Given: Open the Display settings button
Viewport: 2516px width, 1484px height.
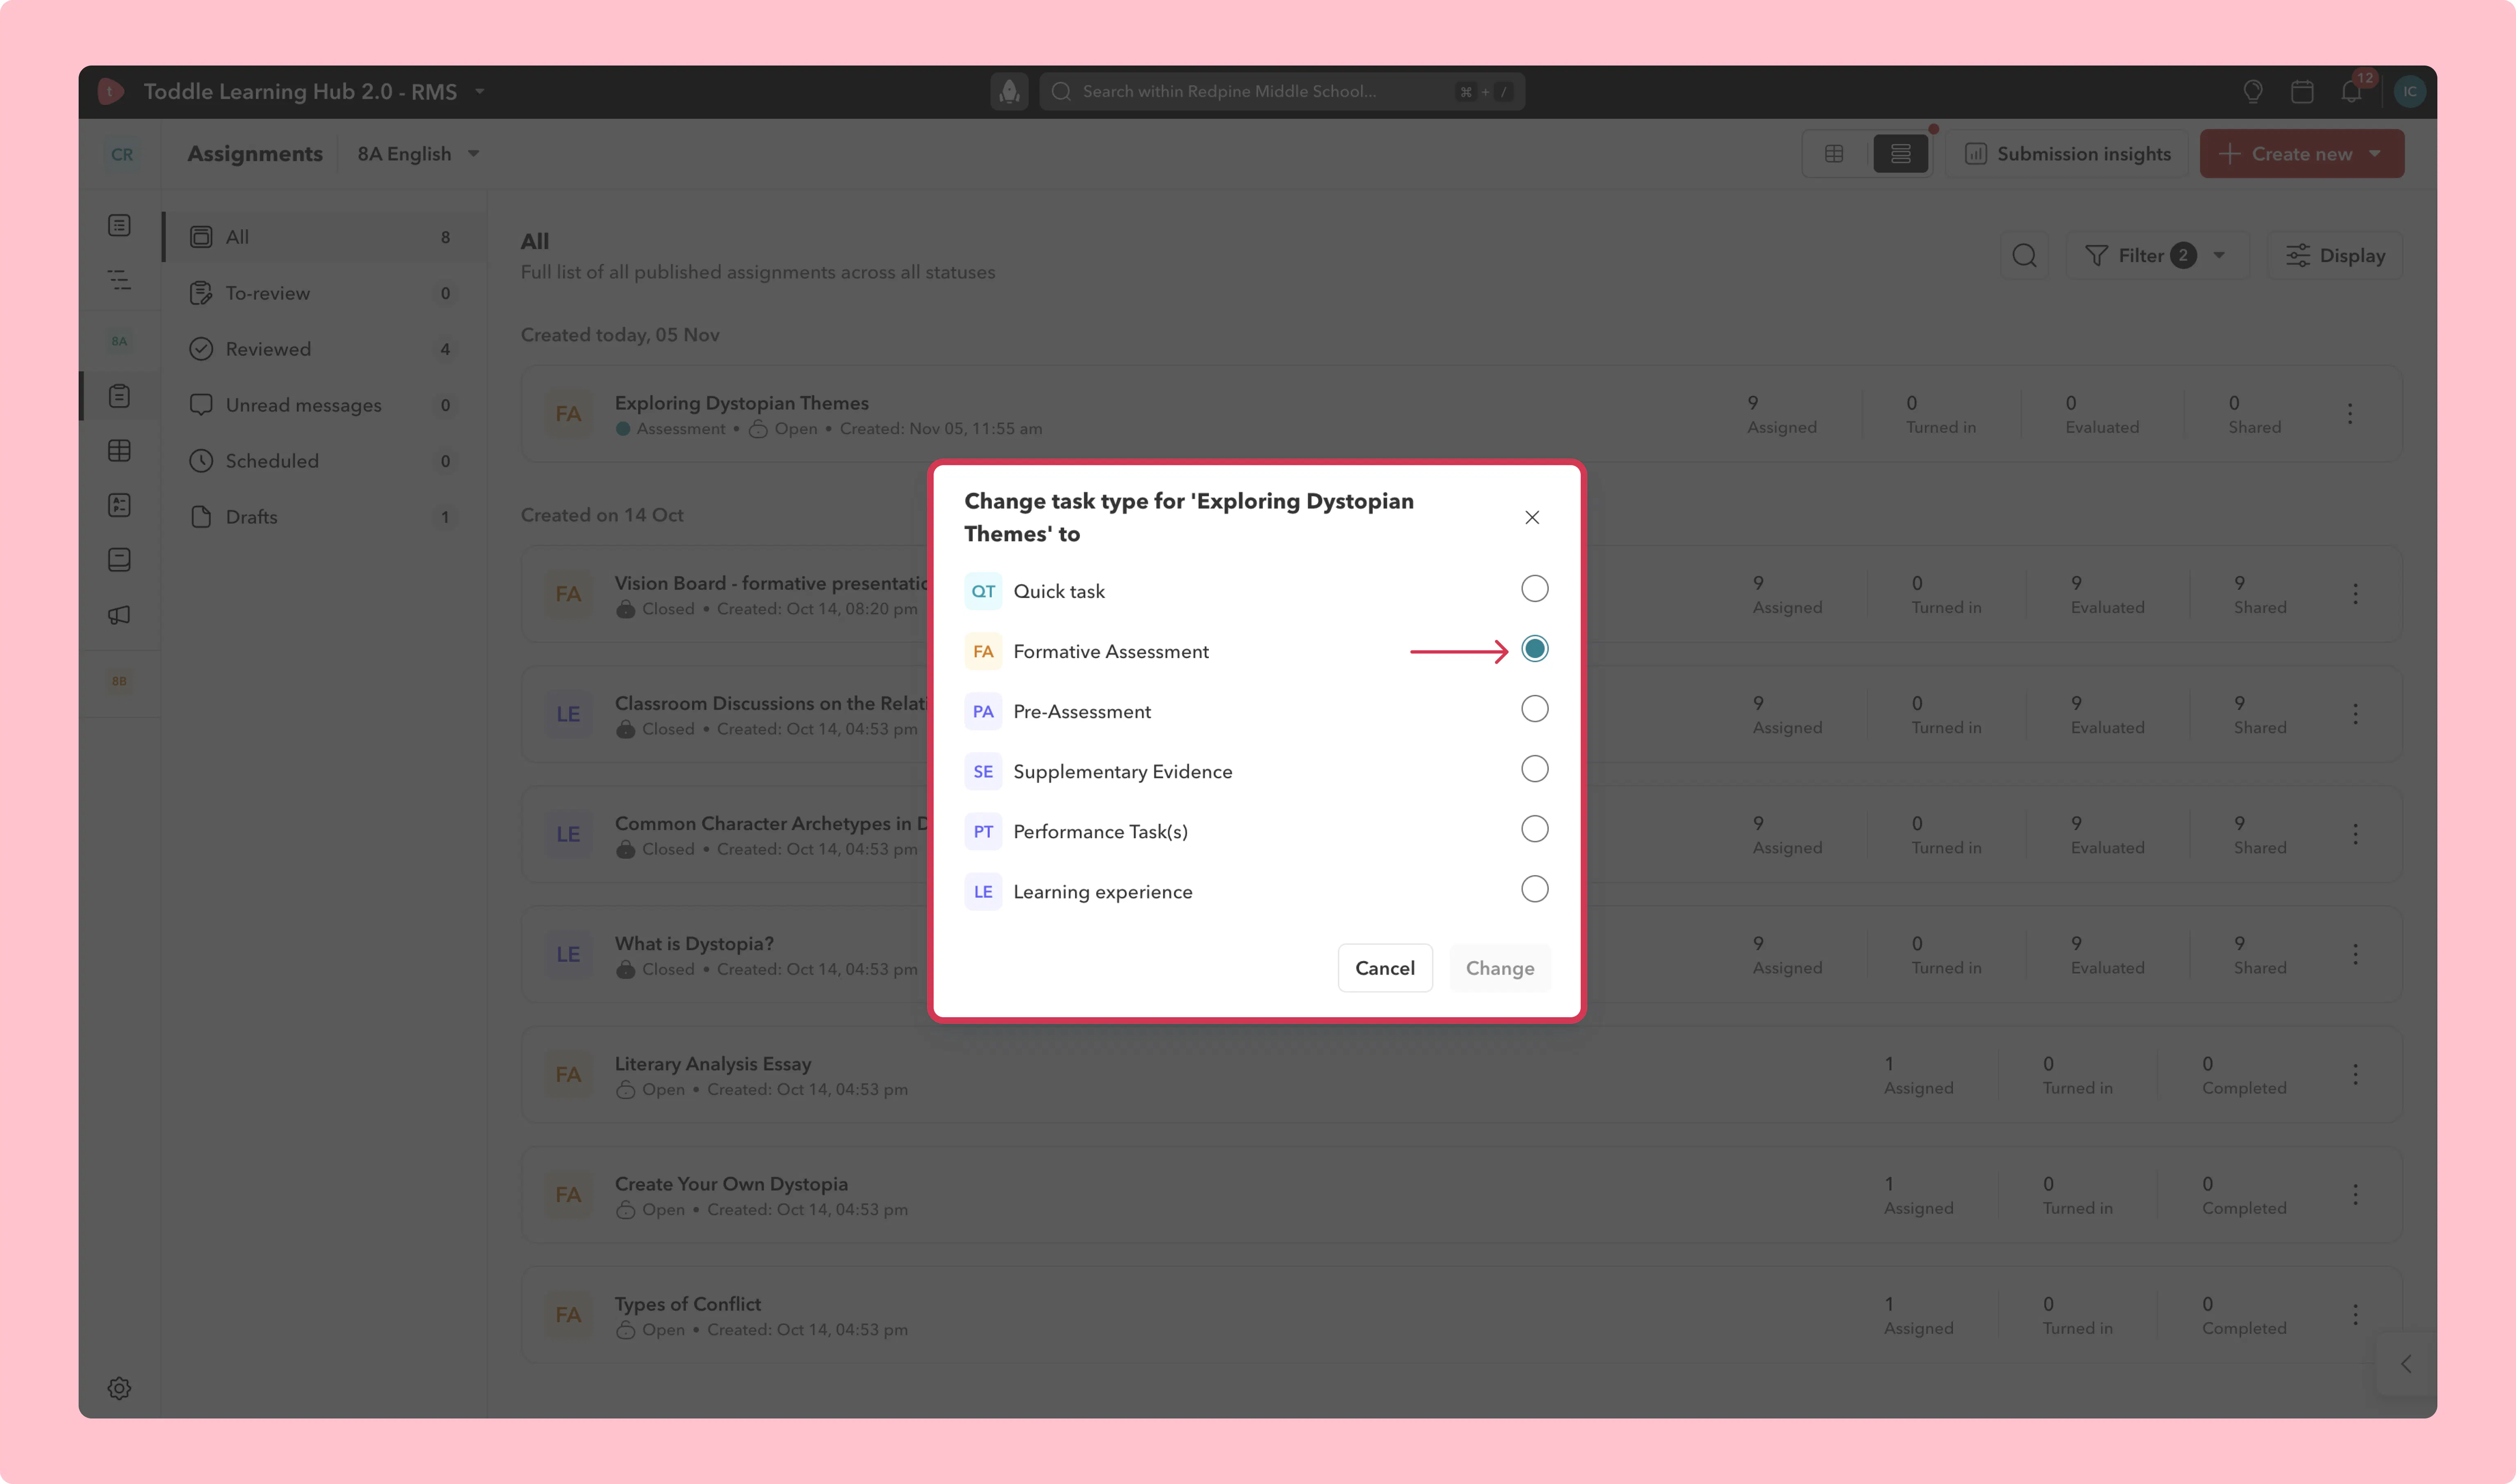Looking at the screenshot, I should point(2335,256).
